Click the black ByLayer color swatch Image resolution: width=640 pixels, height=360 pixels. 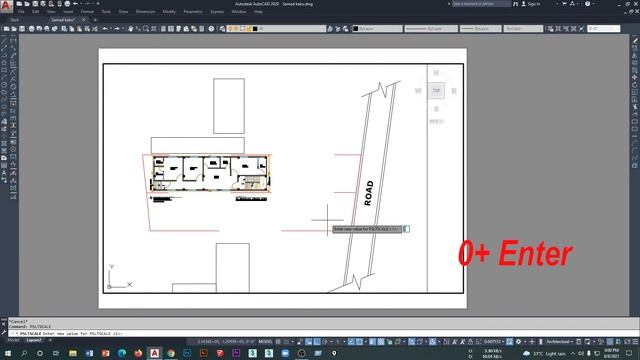point(356,29)
